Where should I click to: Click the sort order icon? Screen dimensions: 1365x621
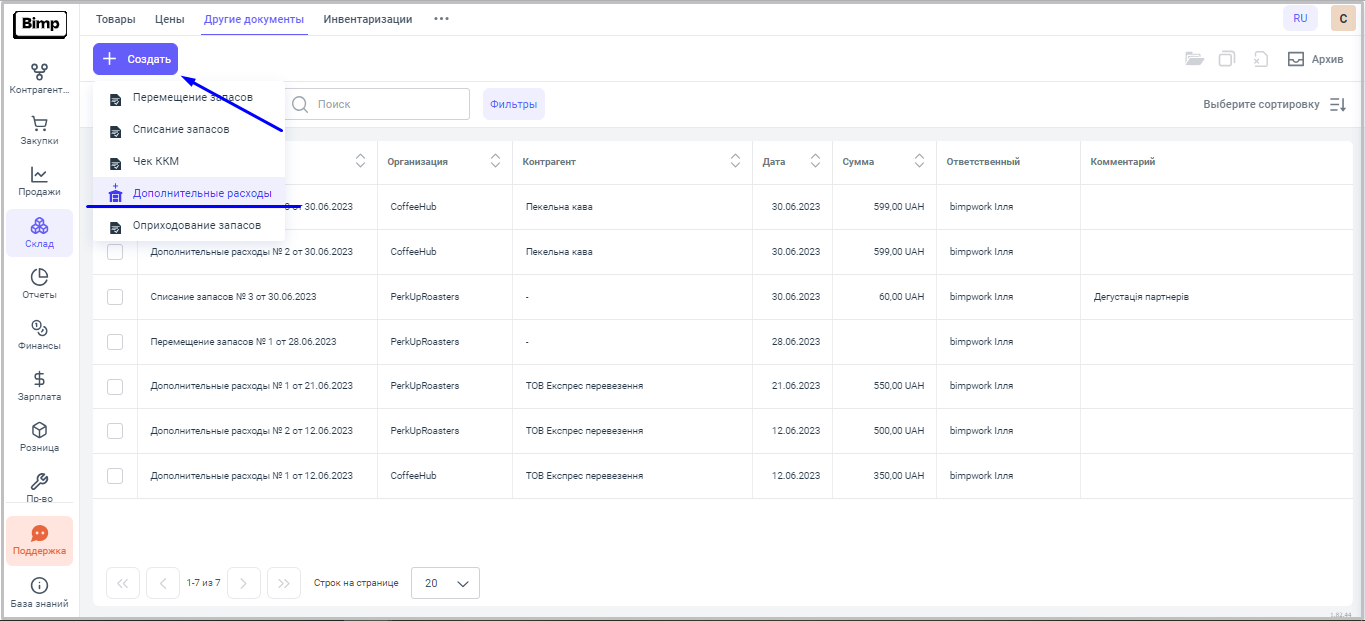[x=1338, y=104]
